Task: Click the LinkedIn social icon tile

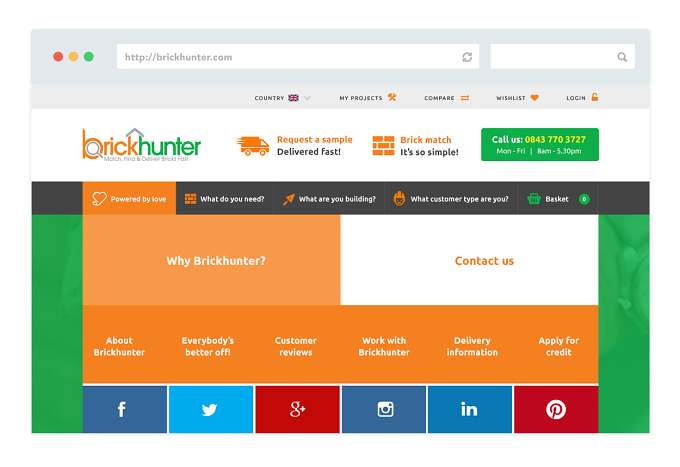Action: (x=470, y=409)
